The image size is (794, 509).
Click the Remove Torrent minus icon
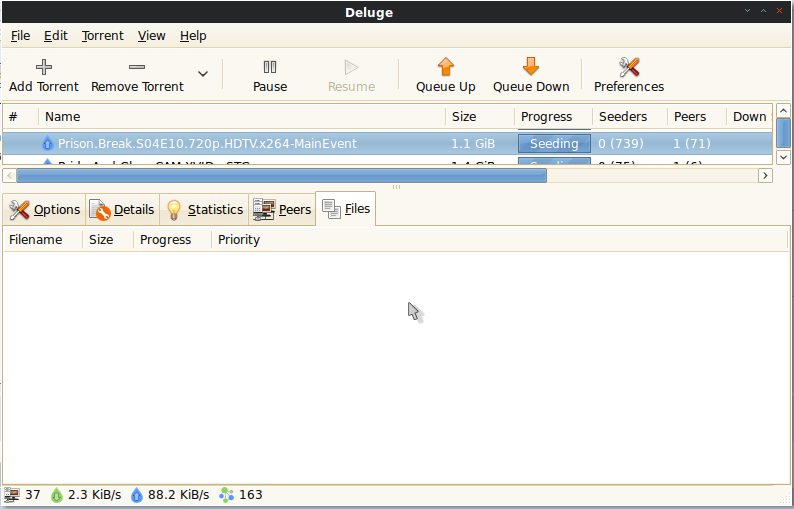click(x=137, y=67)
